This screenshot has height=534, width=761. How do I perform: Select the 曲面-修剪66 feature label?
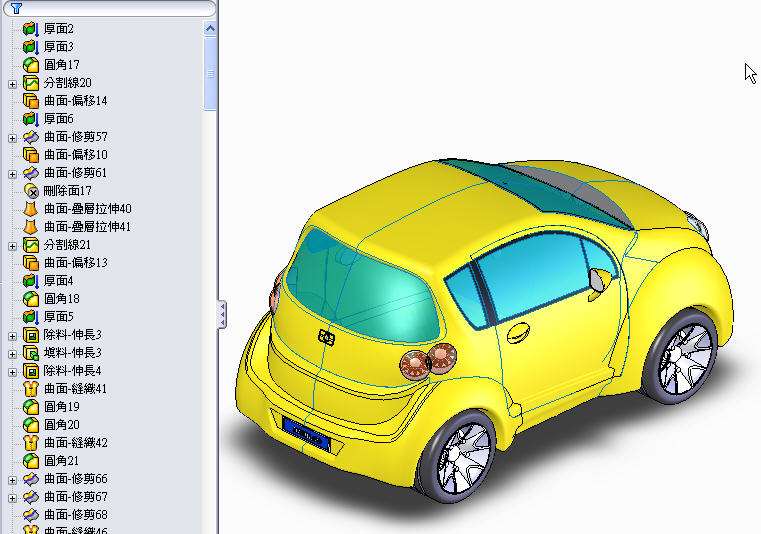pos(76,479)
